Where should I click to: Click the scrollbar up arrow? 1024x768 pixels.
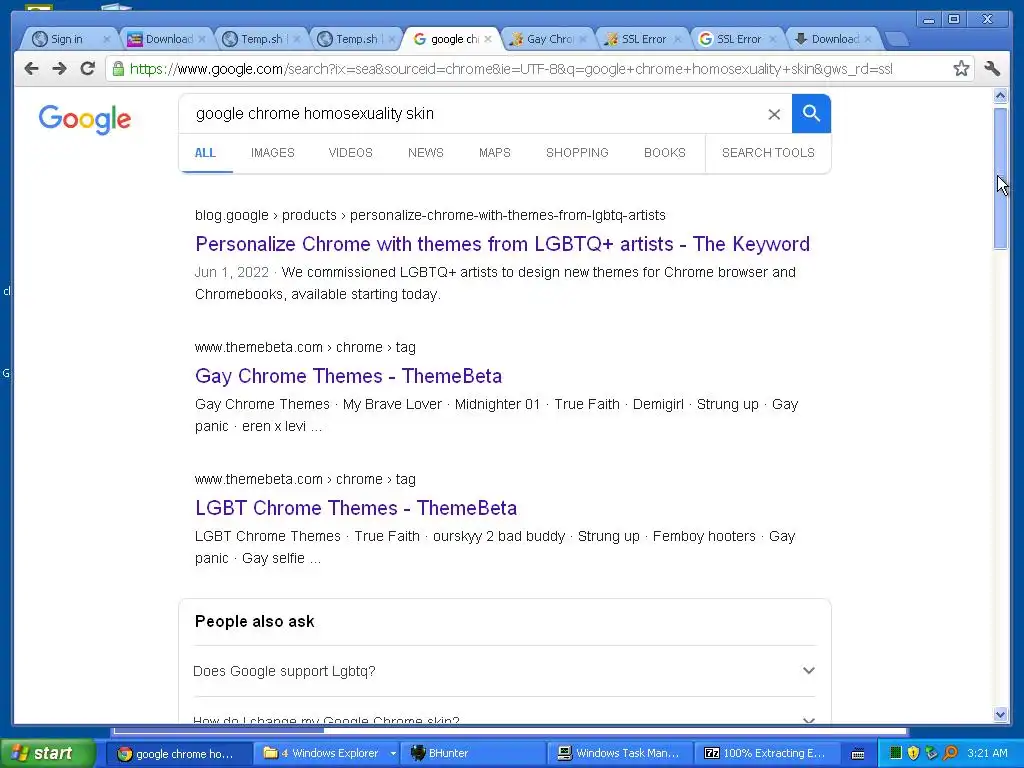(1000, 96)
